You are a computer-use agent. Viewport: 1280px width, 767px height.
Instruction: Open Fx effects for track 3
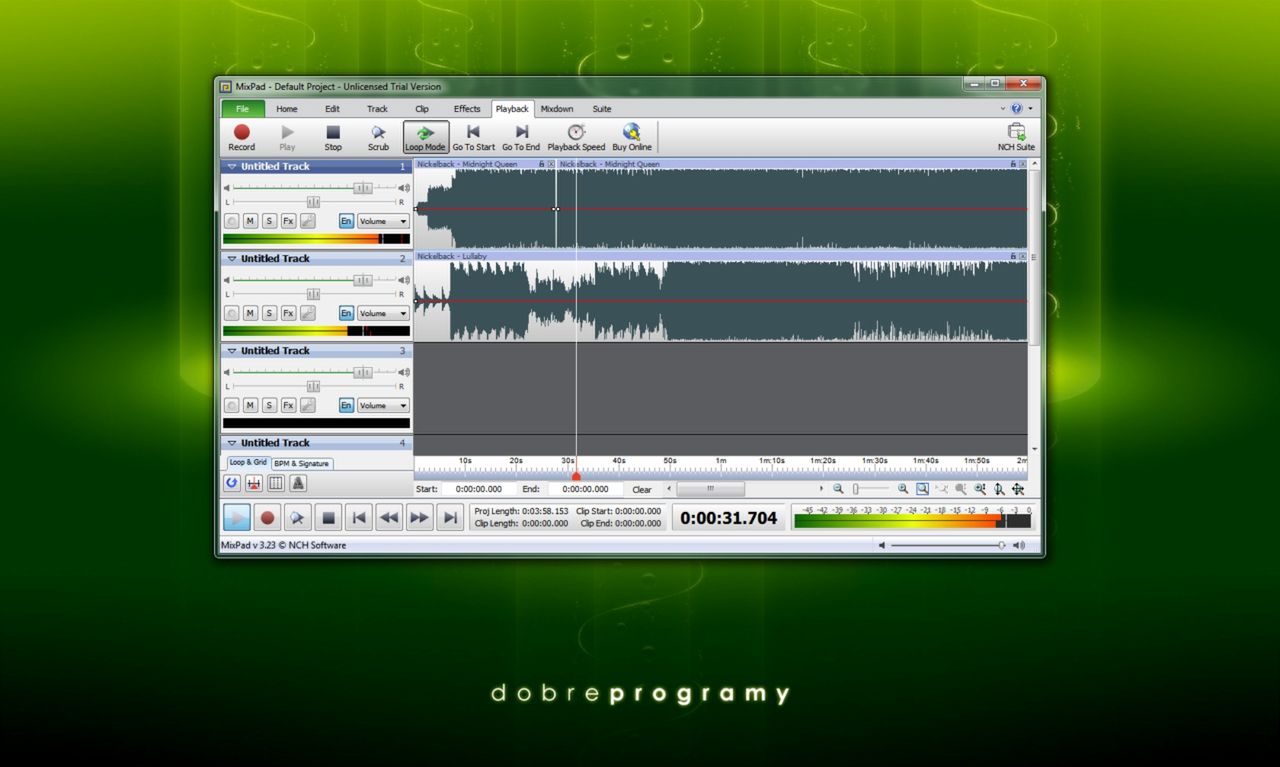[x=288, y=405]
